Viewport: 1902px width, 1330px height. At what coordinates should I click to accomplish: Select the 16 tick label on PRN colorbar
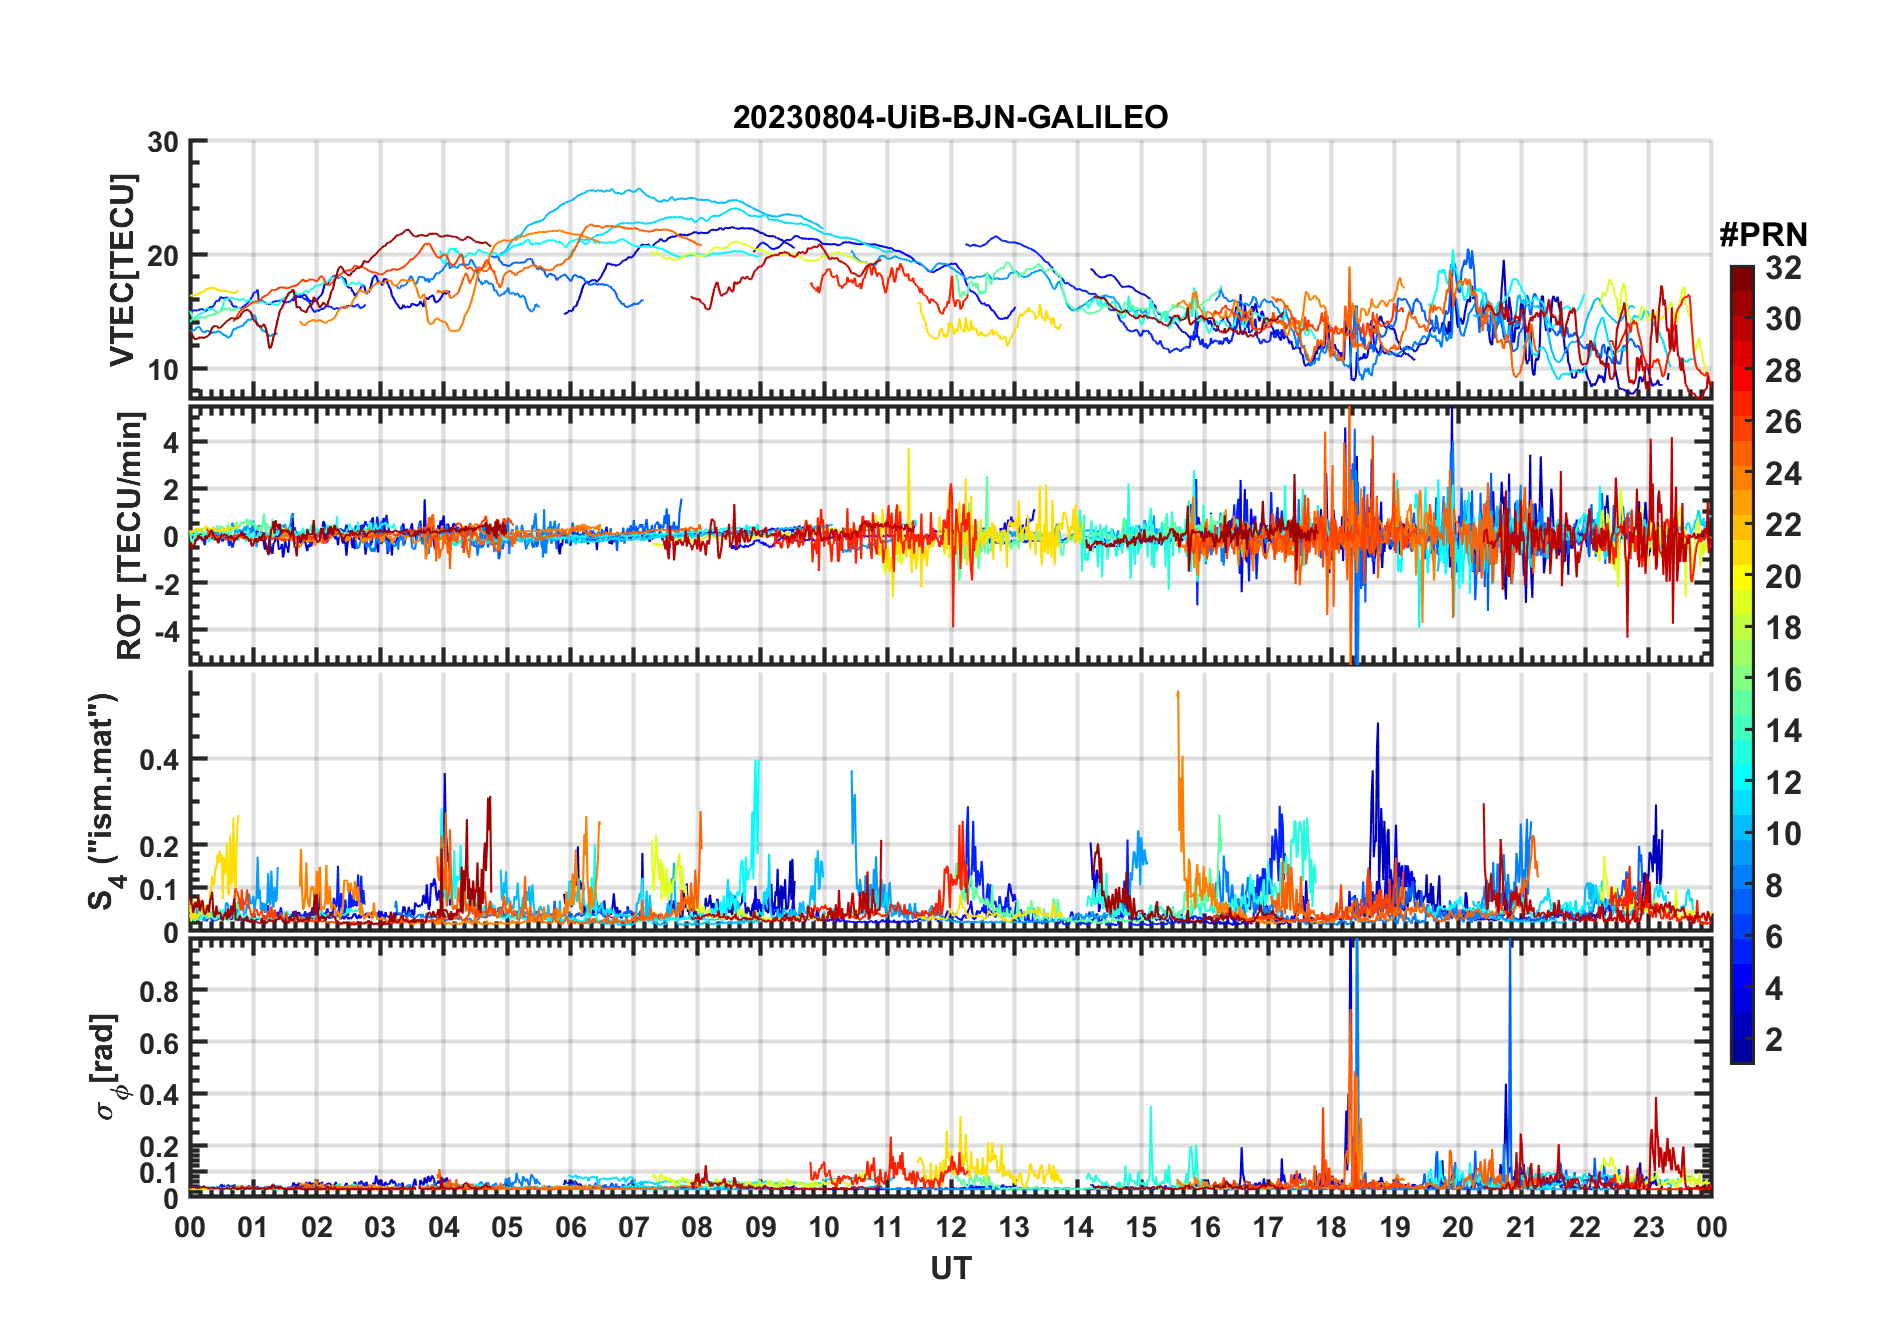[1783, 680]
